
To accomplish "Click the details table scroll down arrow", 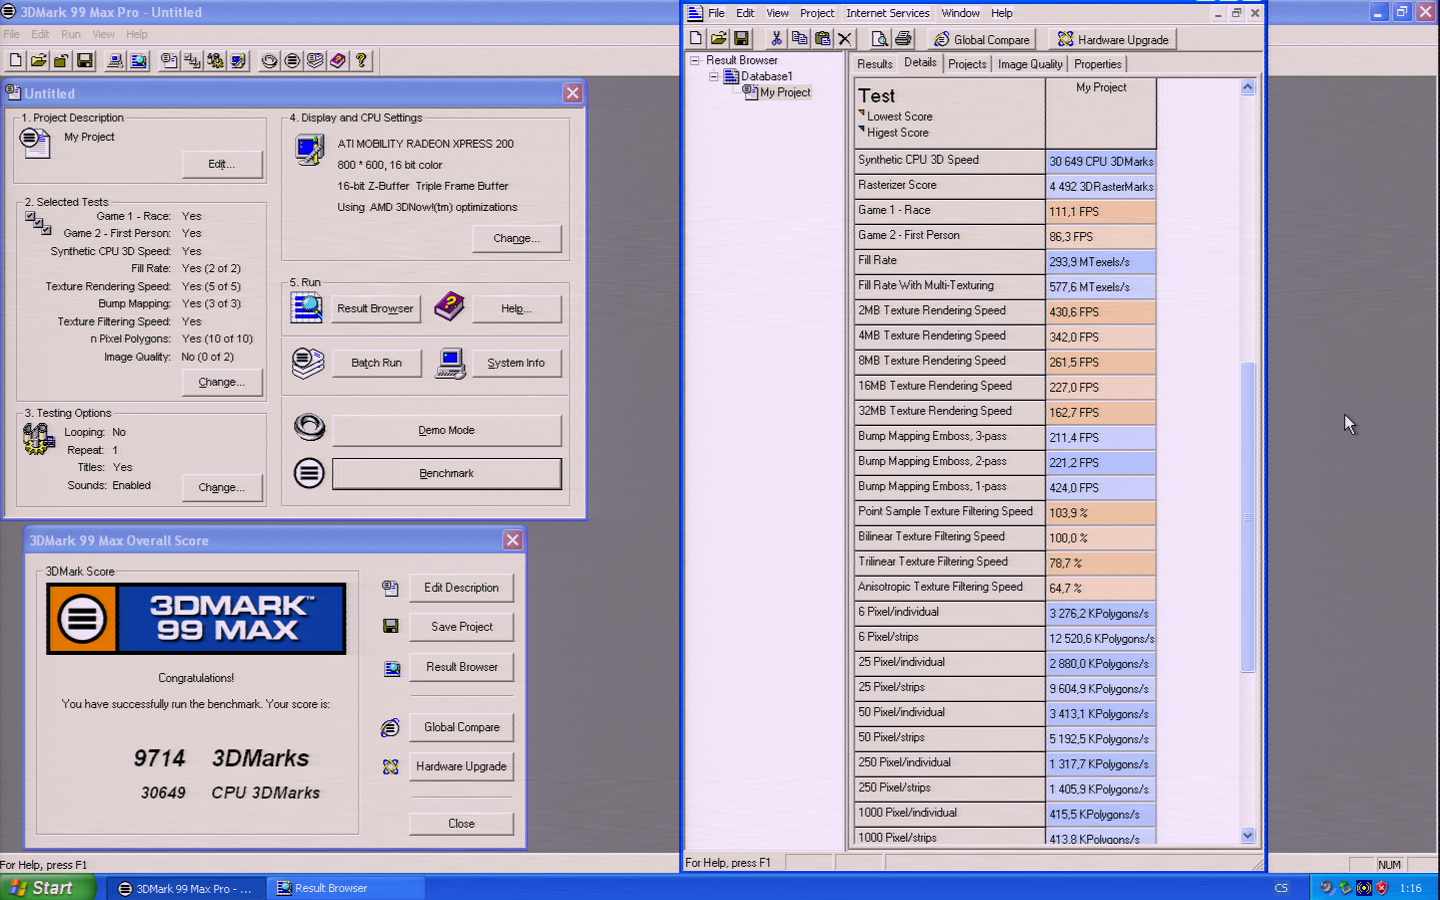I will tap(1247, 835).
